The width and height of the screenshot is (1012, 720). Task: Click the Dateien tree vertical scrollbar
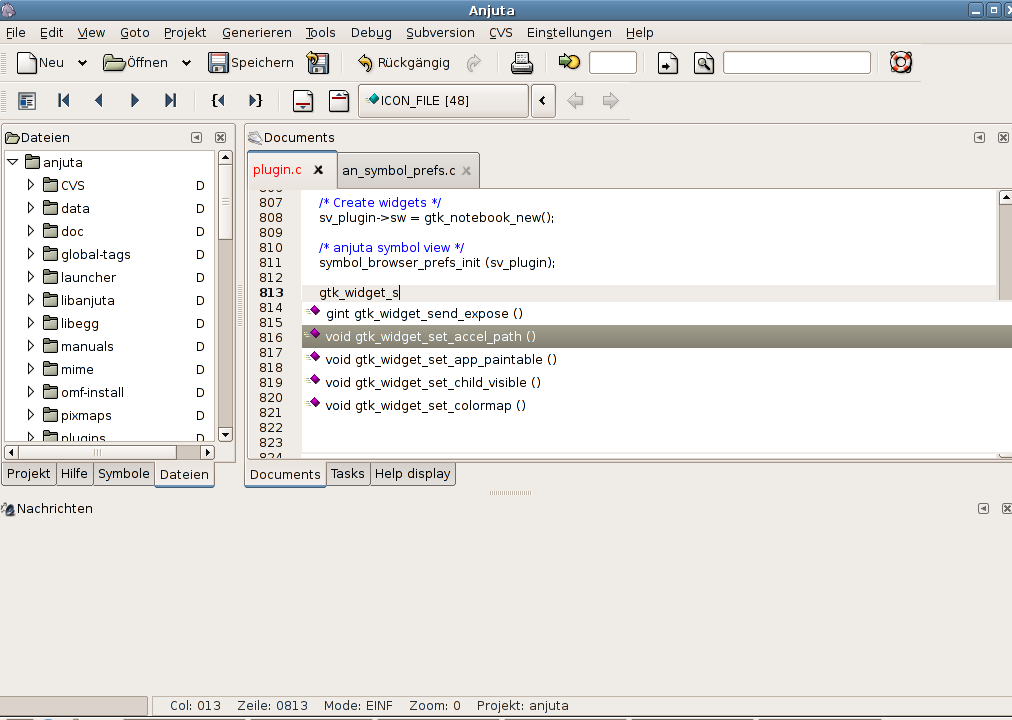click(x=225, y=295)
